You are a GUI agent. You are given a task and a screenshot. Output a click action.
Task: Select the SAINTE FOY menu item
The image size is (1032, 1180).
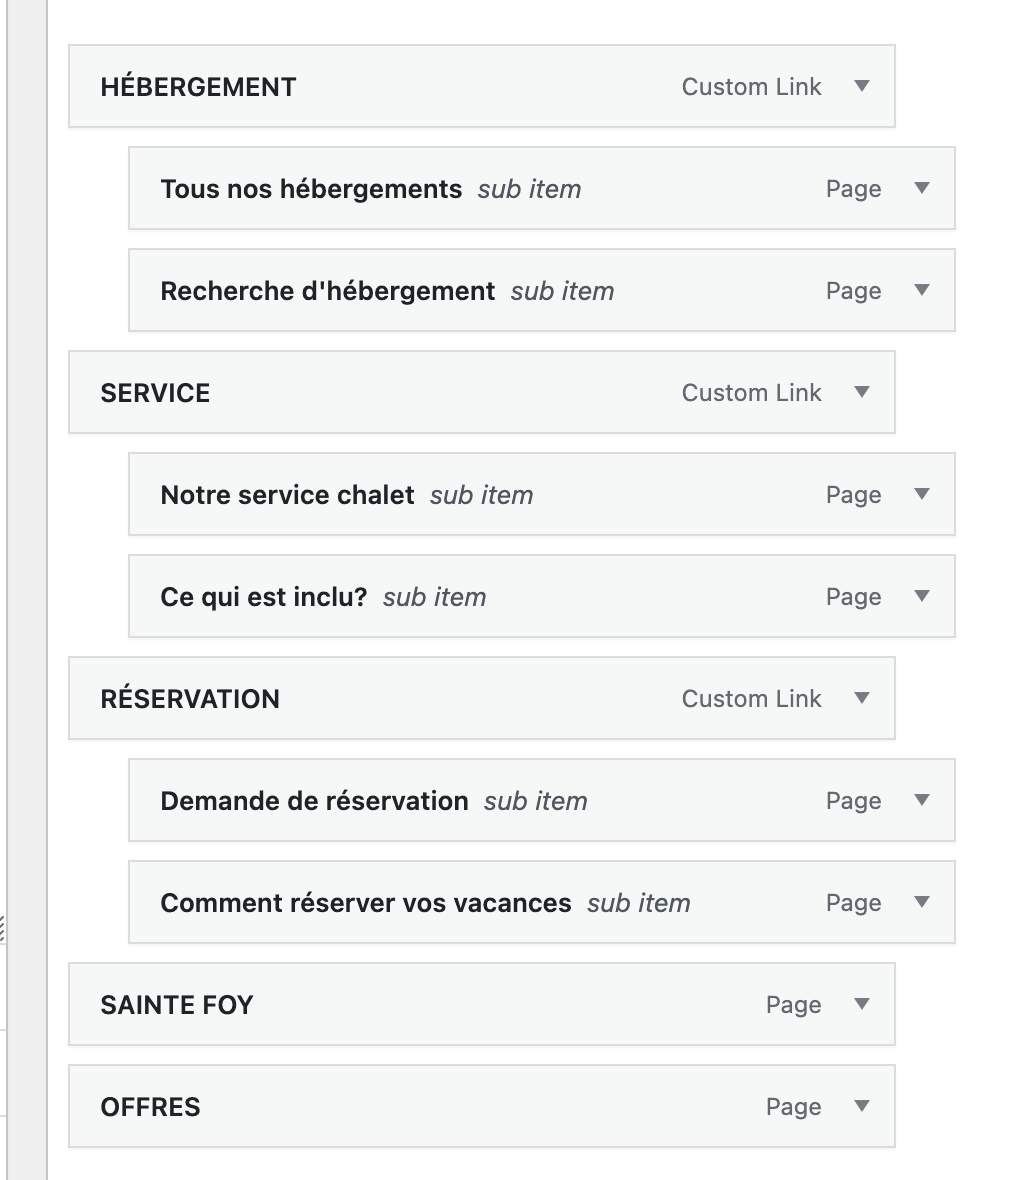482,1004
